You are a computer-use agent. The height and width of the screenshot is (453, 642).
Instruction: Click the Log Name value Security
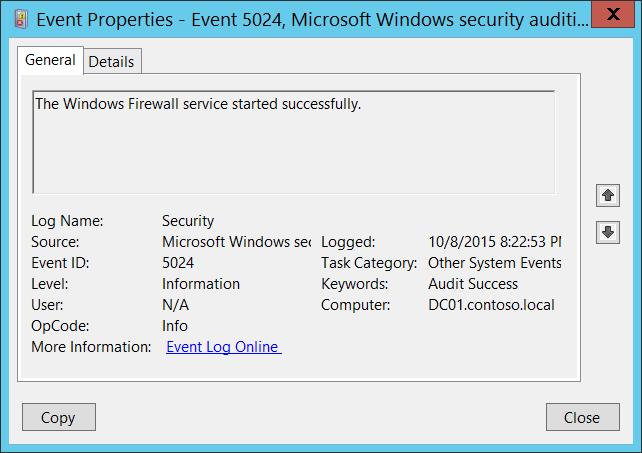click(x=188, y=220)
